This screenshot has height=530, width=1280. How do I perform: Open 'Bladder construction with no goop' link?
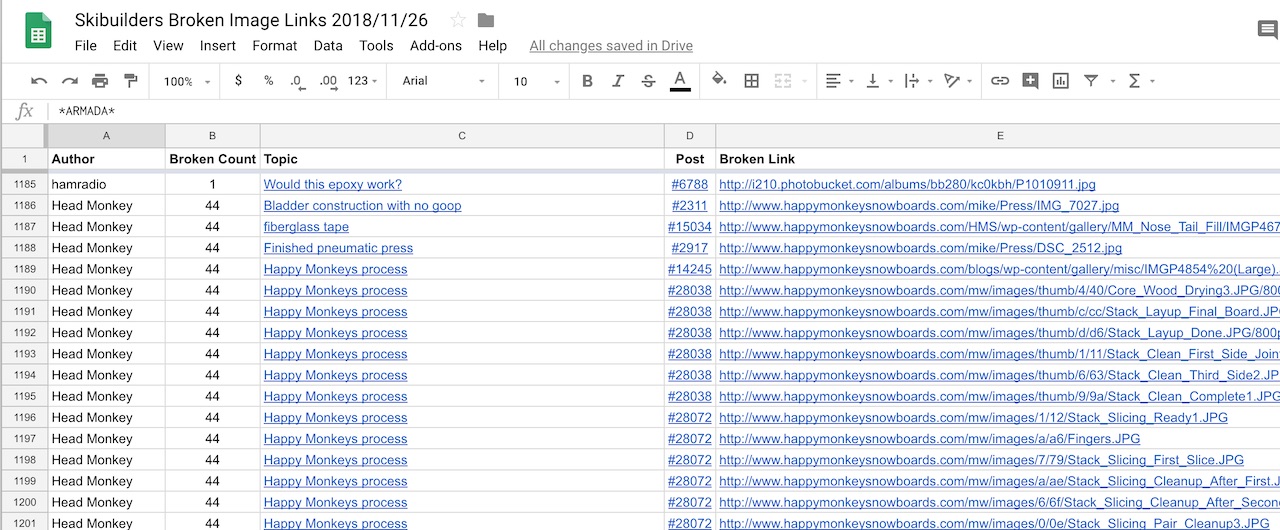tap(362, 205)
